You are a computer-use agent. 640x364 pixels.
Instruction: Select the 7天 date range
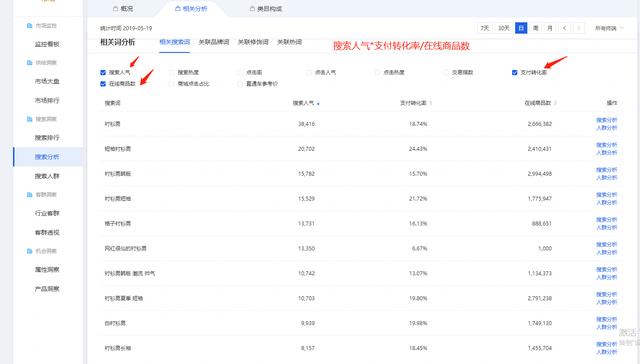[x=484, y=28]
